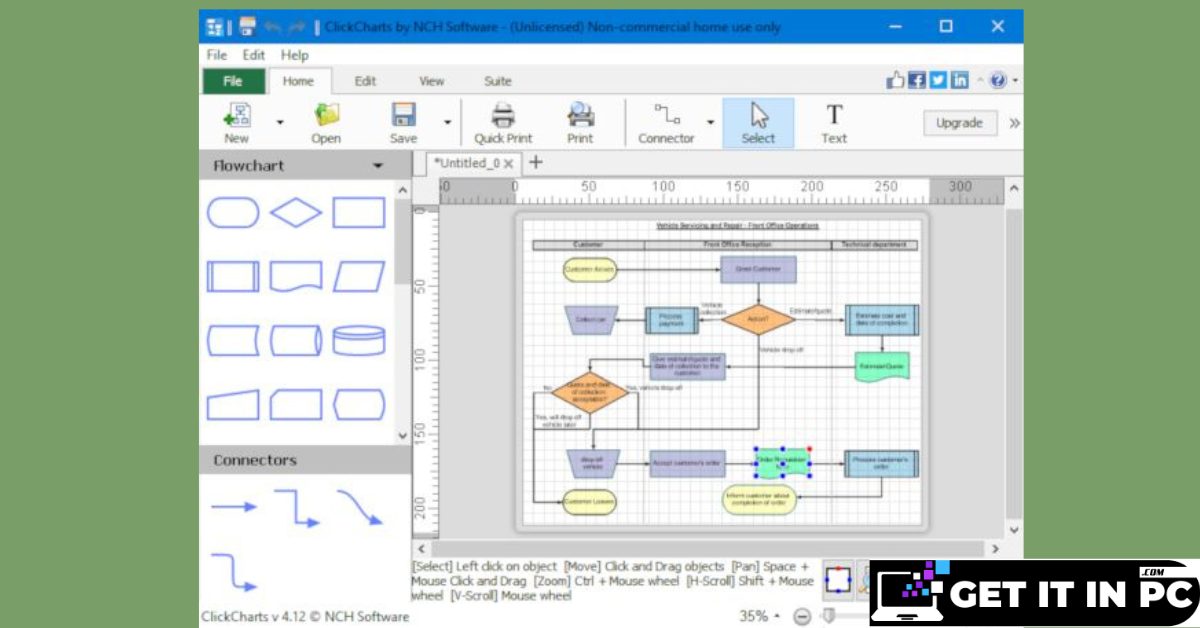Pick the predefined process shape with side bars
This screenshot has width=1200, height=628.
[233, 276]
